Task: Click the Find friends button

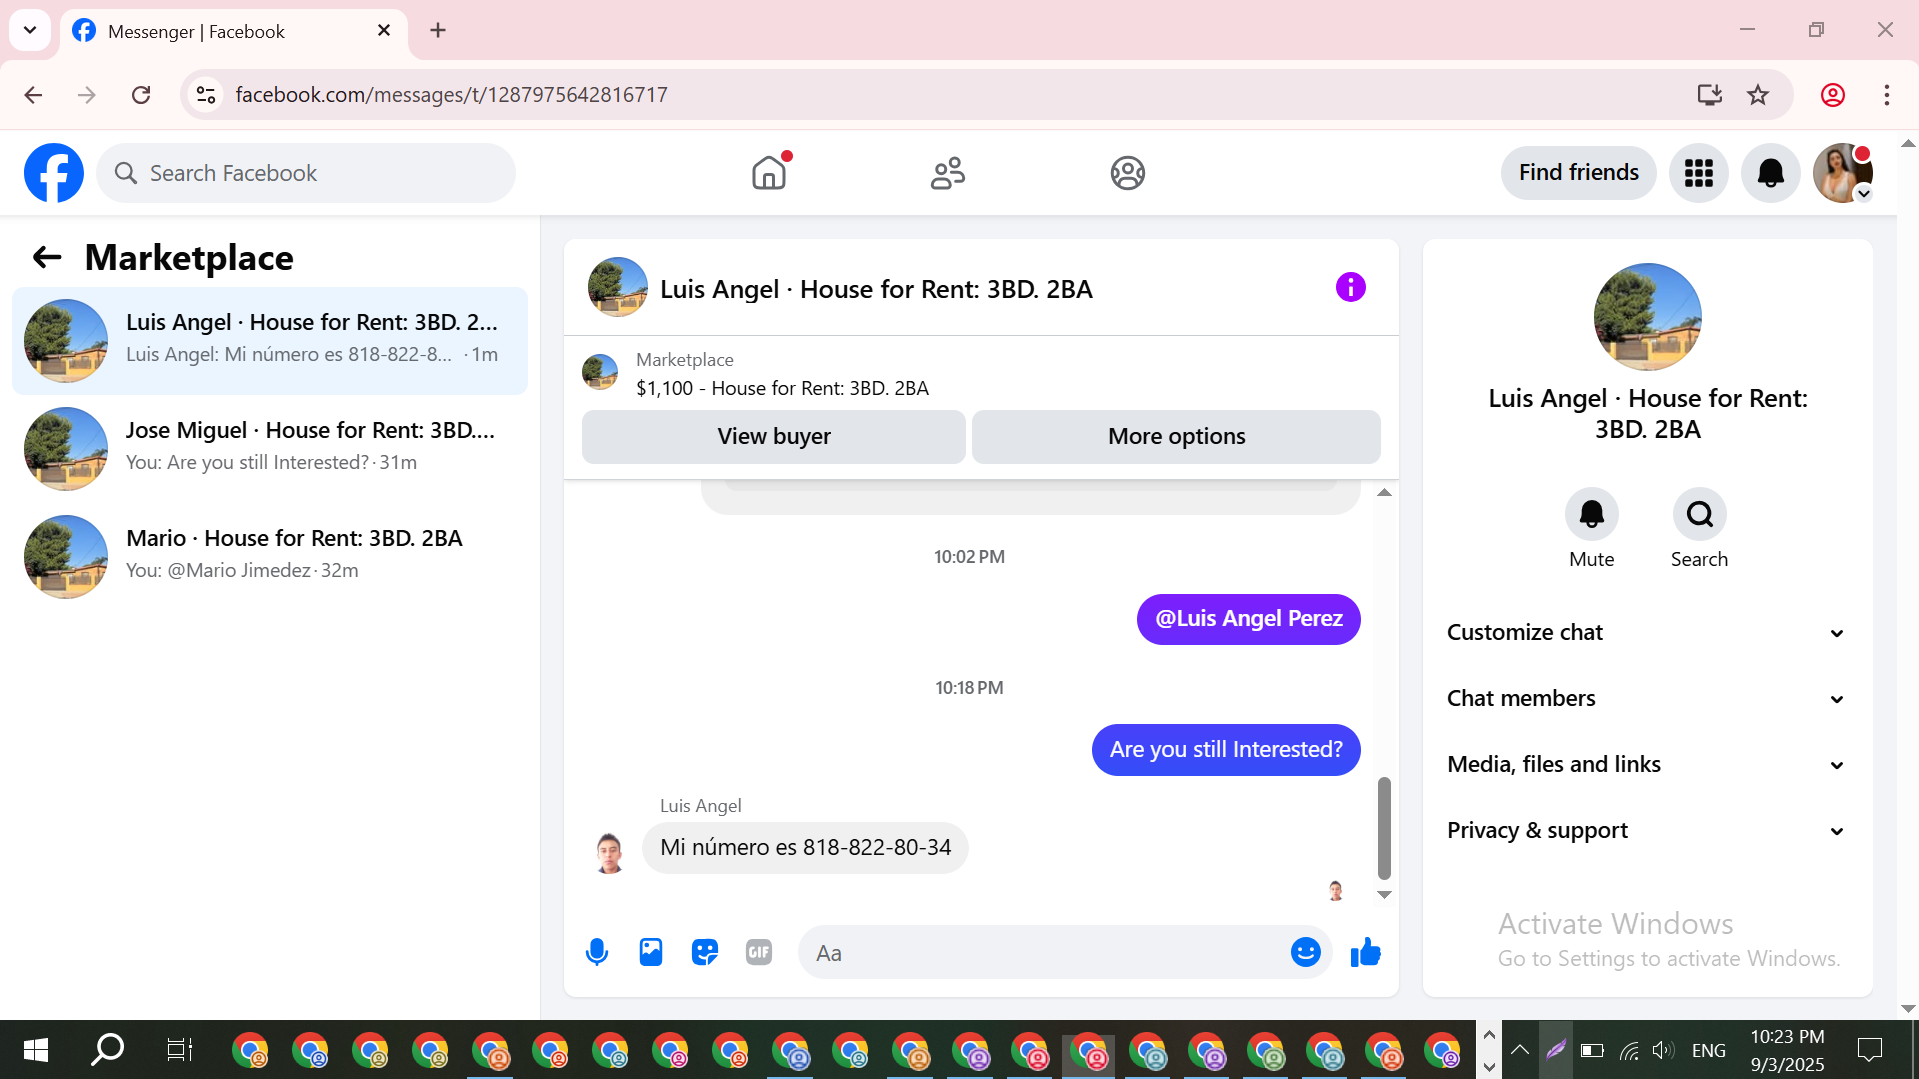Action: 1578,173
